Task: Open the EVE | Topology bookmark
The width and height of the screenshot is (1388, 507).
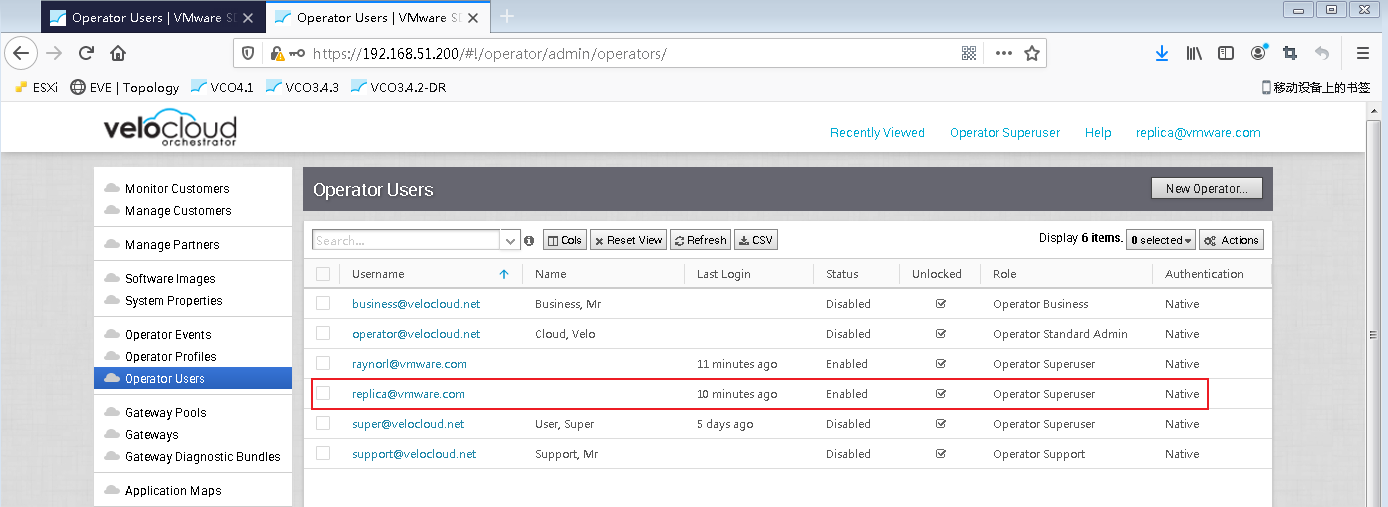Action: pos(125,87)
